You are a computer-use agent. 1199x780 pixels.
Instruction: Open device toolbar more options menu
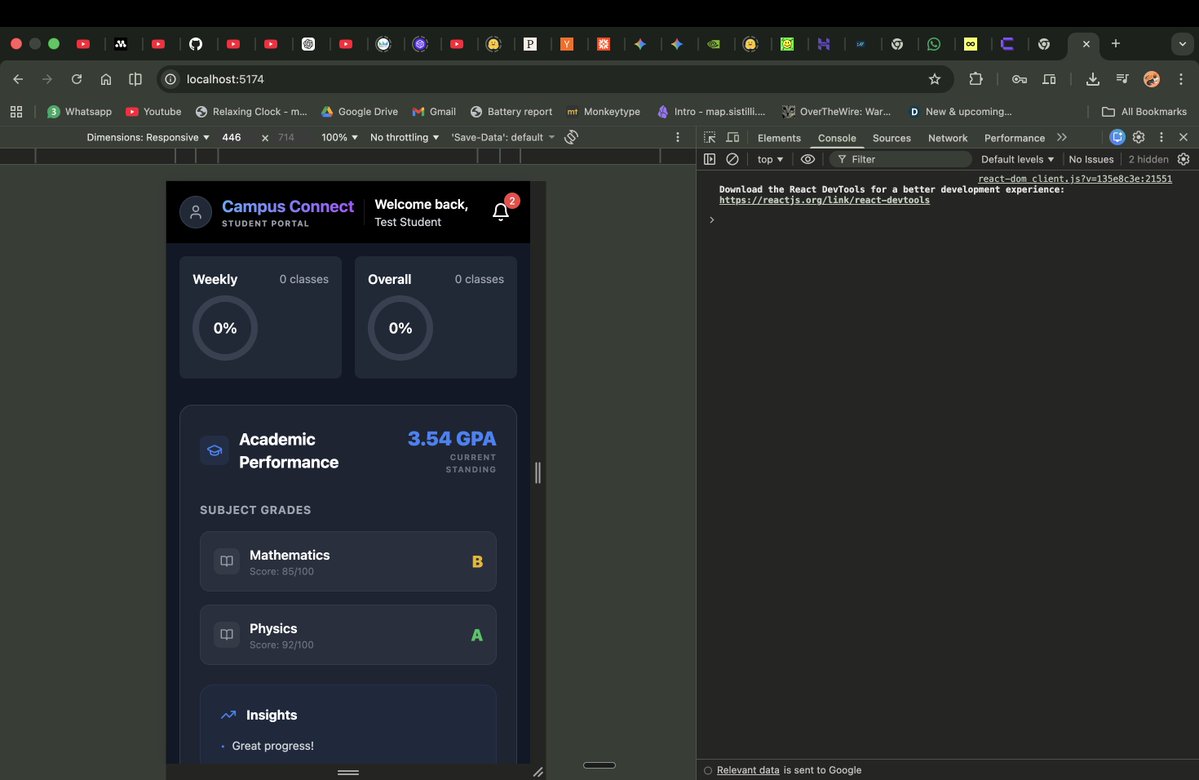(x=677, y=137)
